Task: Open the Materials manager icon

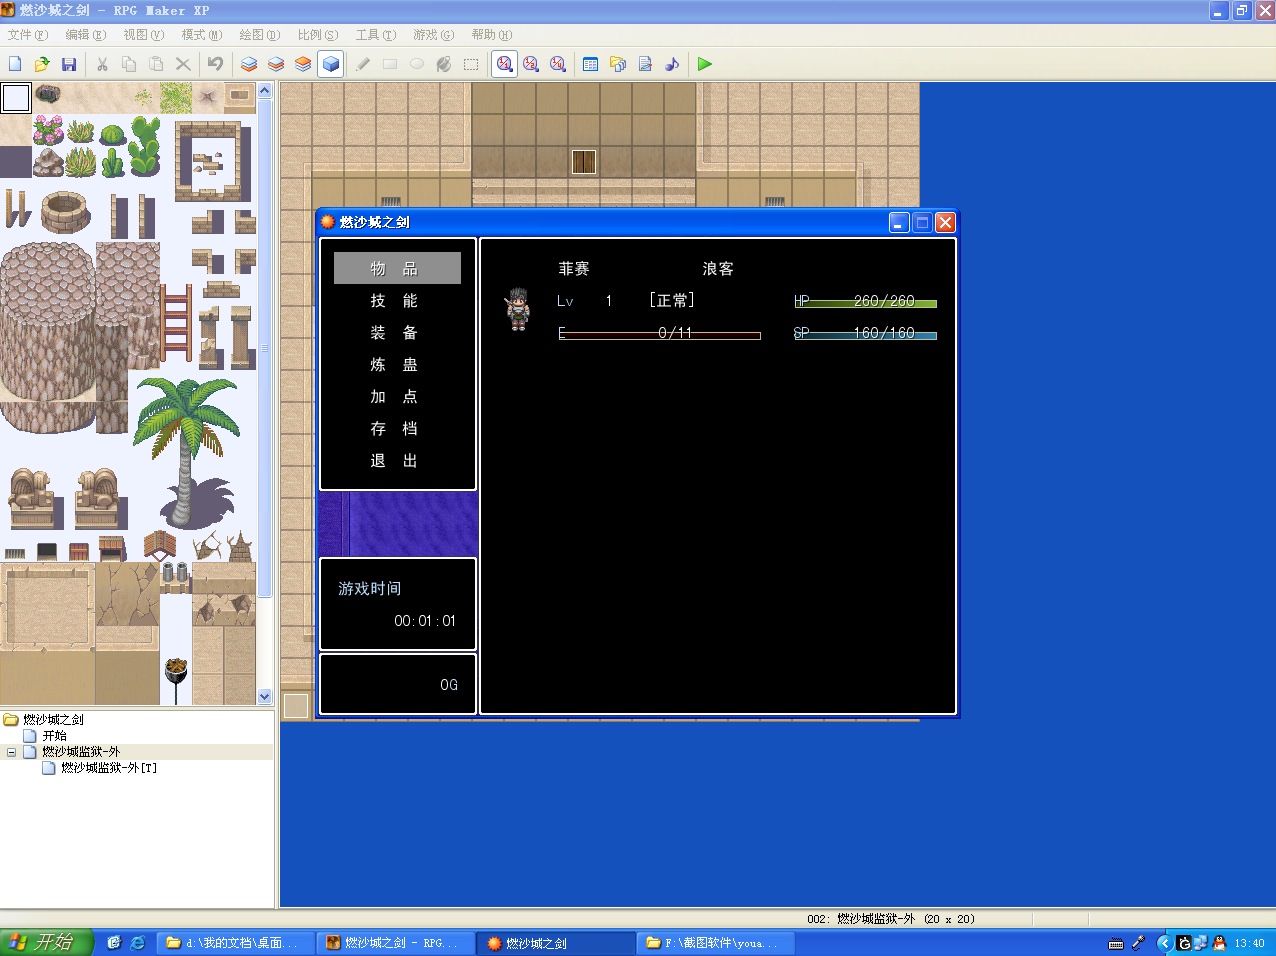Action: [618, 64]
